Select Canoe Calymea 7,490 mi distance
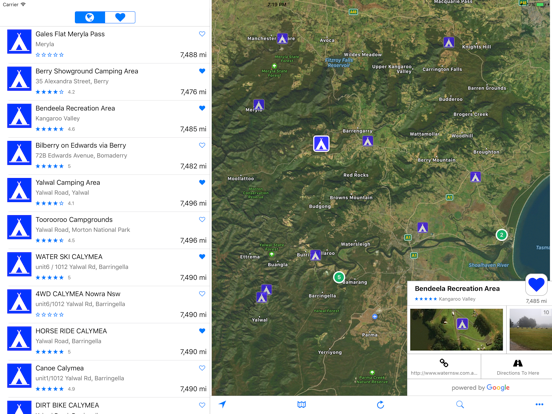 click(193, 389)
